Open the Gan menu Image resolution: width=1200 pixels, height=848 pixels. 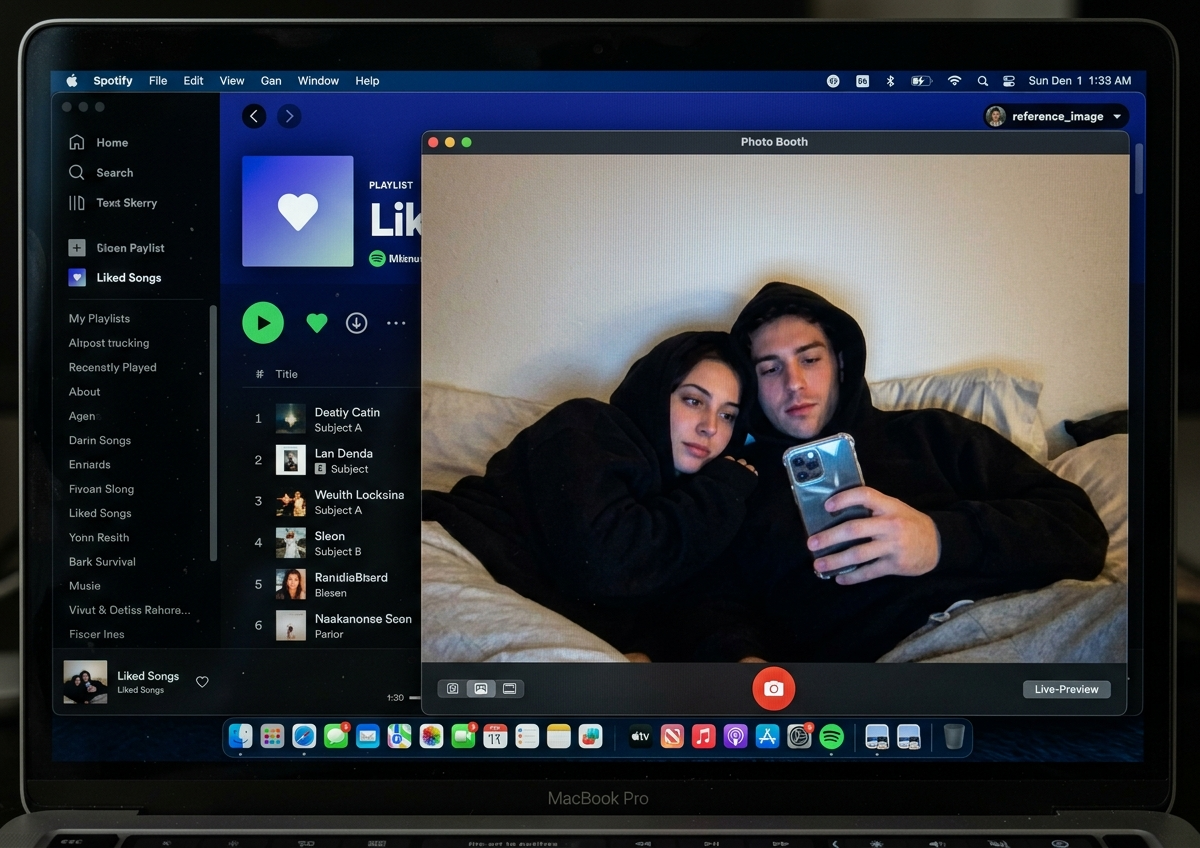pos(271,81)
